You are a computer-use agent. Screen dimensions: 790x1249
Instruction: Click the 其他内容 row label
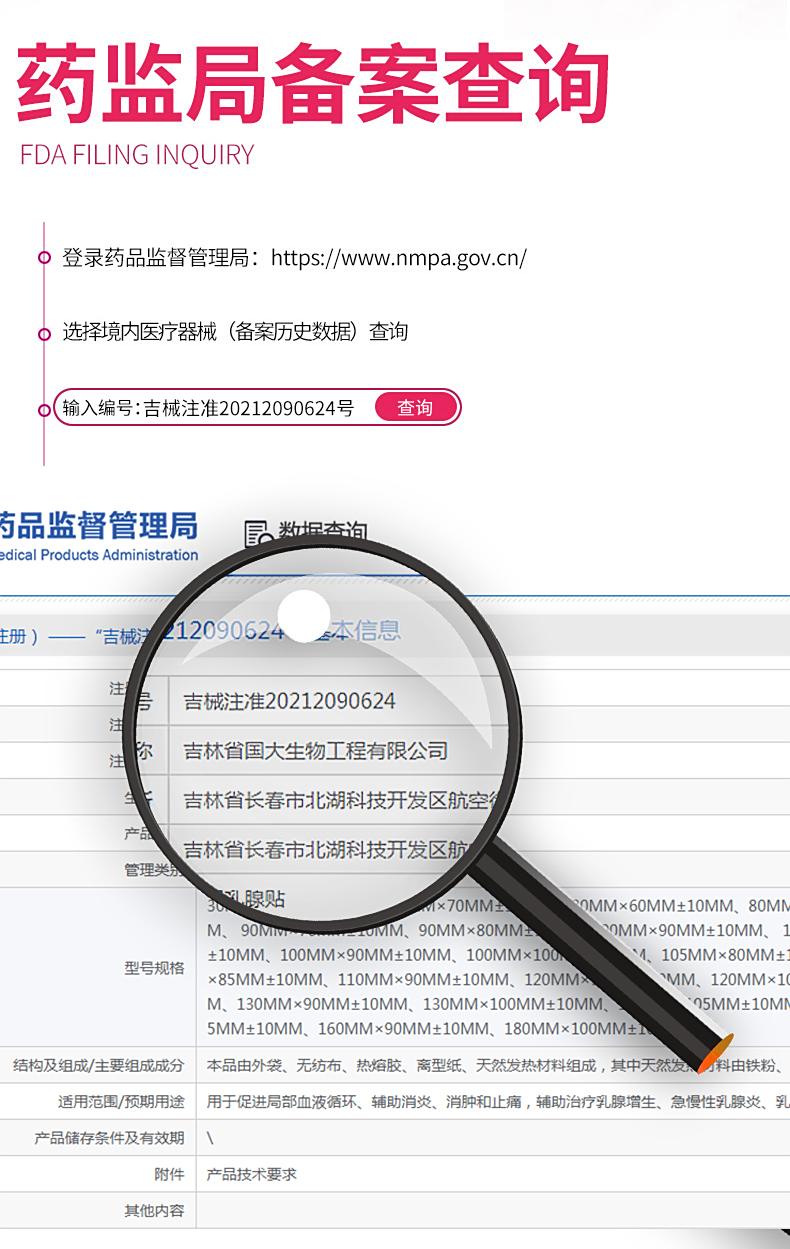coord(154,1210)
